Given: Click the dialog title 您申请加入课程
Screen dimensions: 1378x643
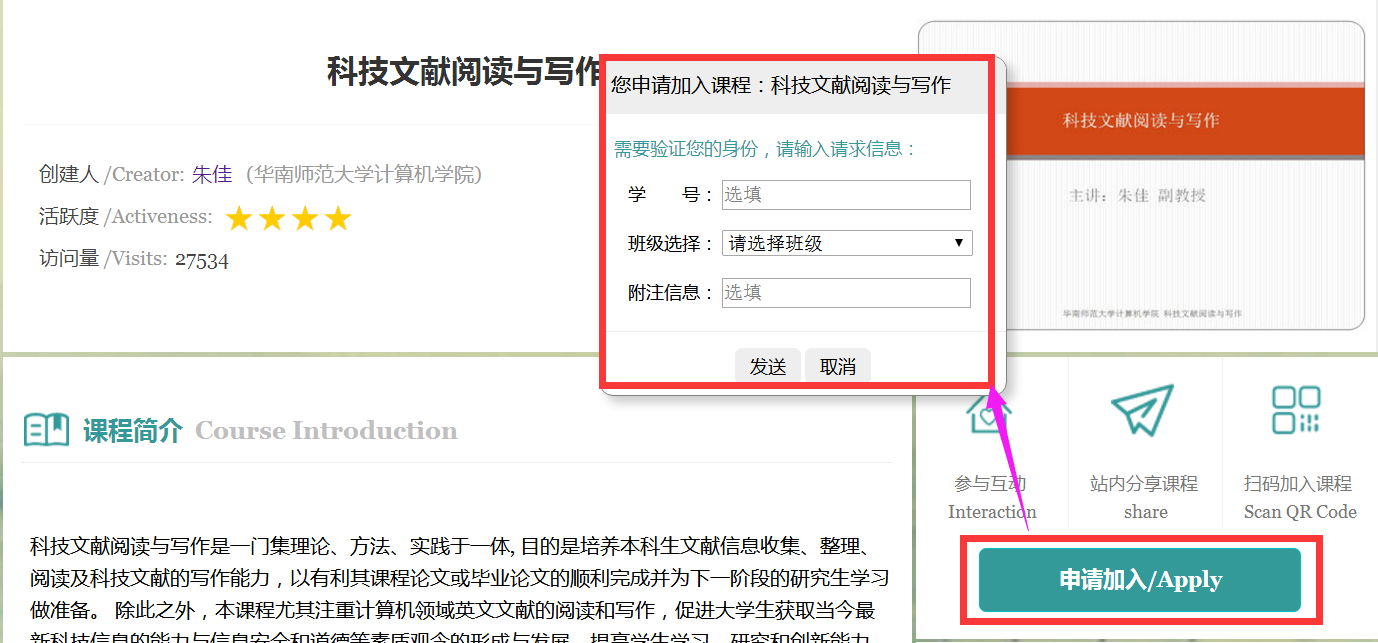Looking at the screenshot, I should click(780, 86).
